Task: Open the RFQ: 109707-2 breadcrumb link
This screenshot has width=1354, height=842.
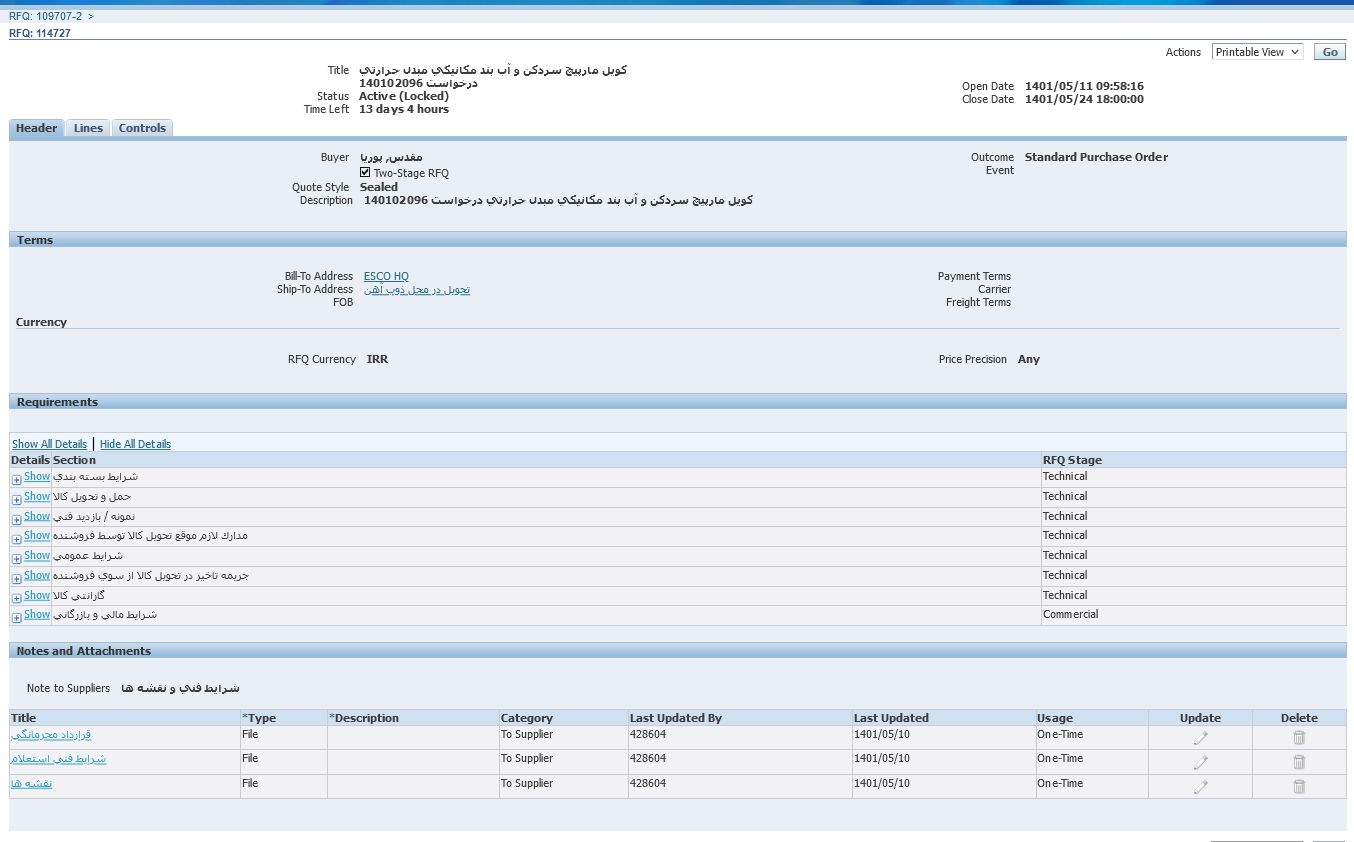Action: click(x=45, y=16)
